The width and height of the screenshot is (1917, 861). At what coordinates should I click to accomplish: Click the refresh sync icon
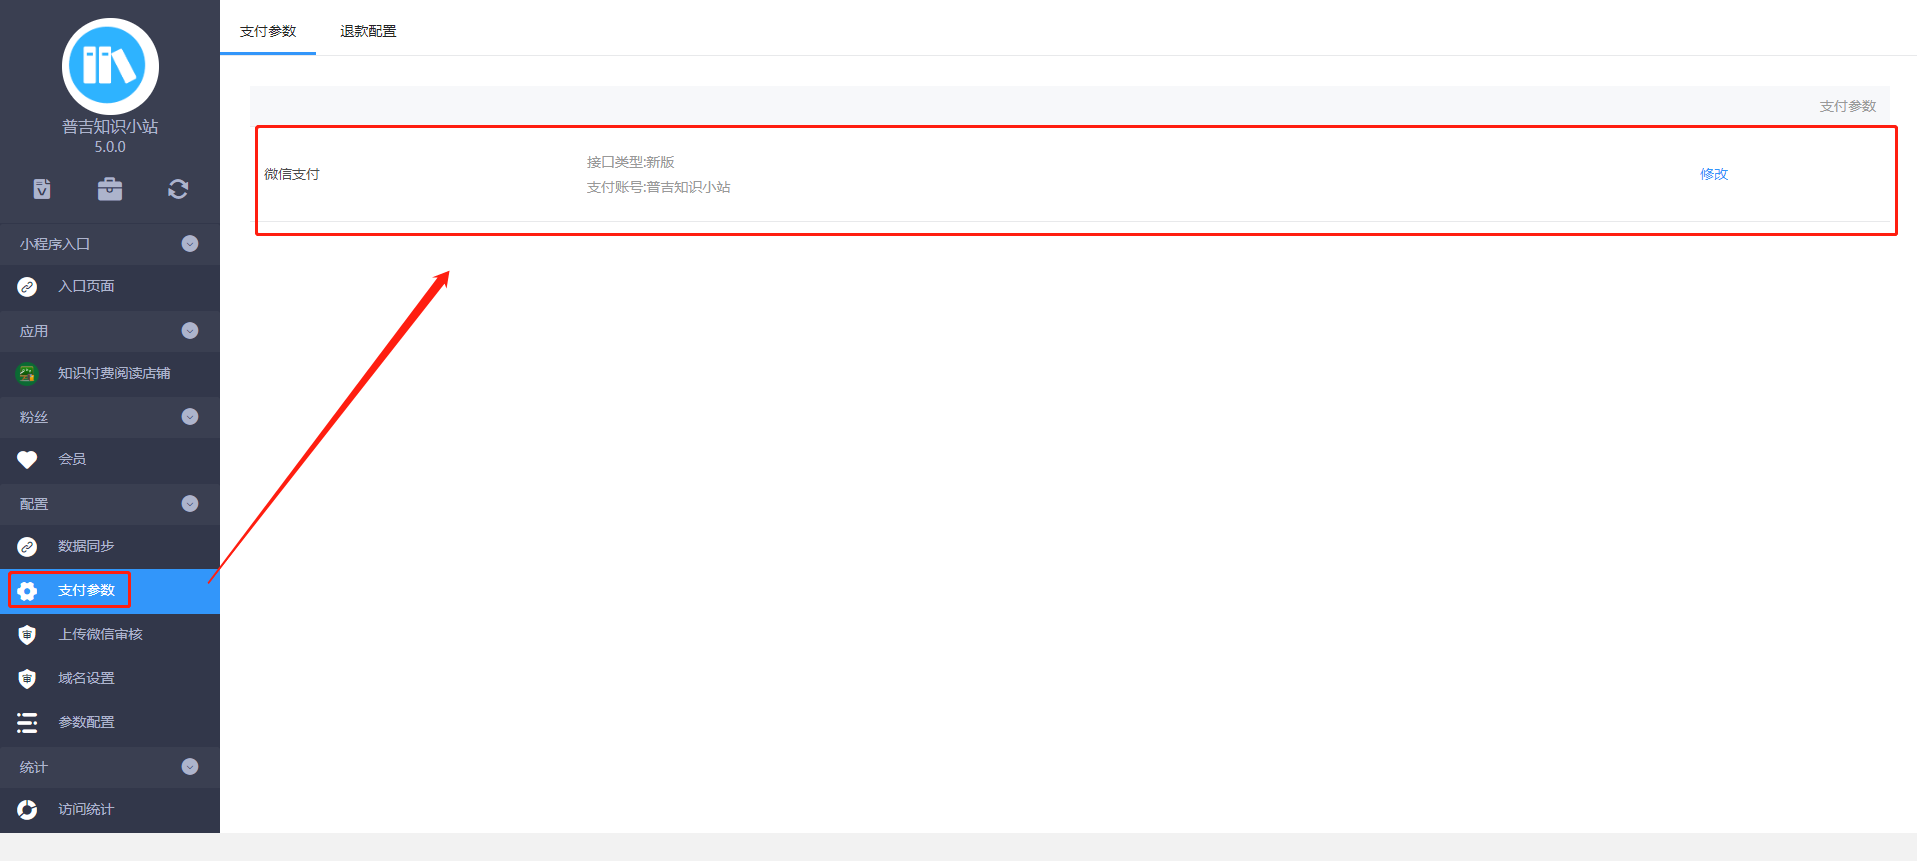point(178,189)
